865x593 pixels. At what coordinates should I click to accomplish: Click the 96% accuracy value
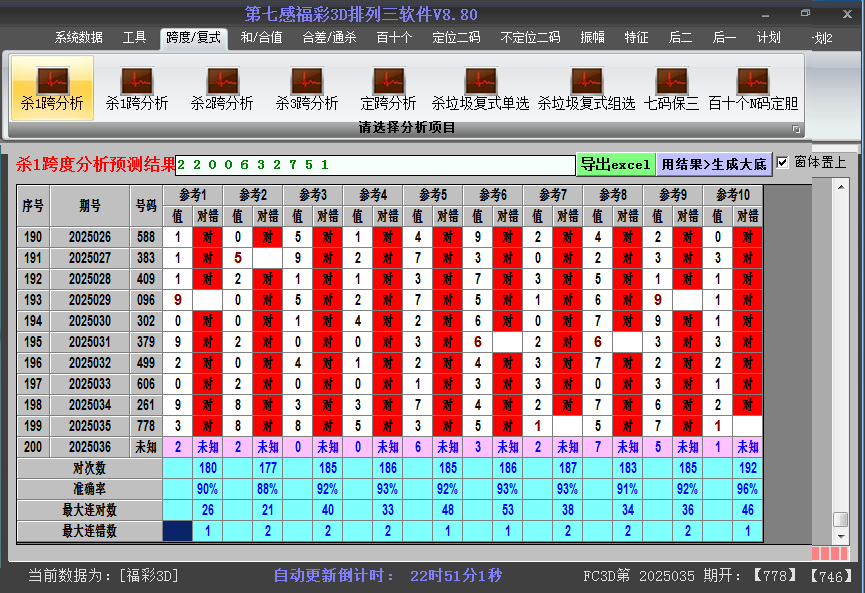point(748,489)
